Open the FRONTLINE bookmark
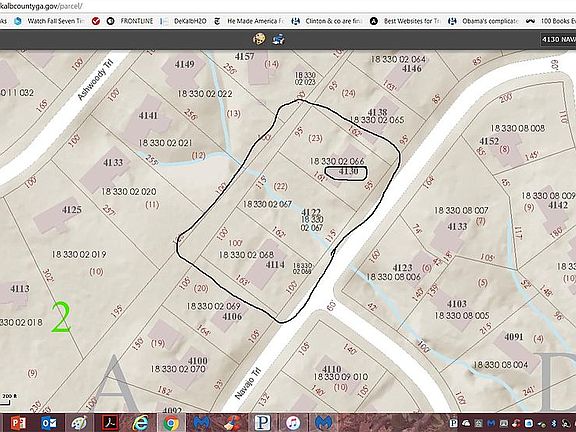This screenshot has height=432, width=576. [x=130, y=21]
